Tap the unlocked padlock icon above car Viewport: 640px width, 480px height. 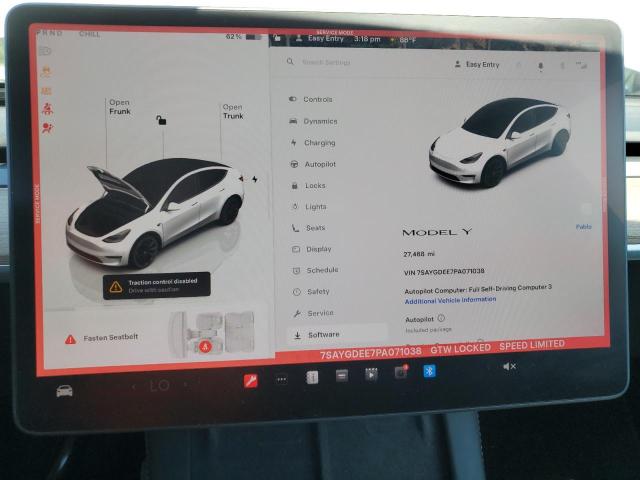coord(161,120)
